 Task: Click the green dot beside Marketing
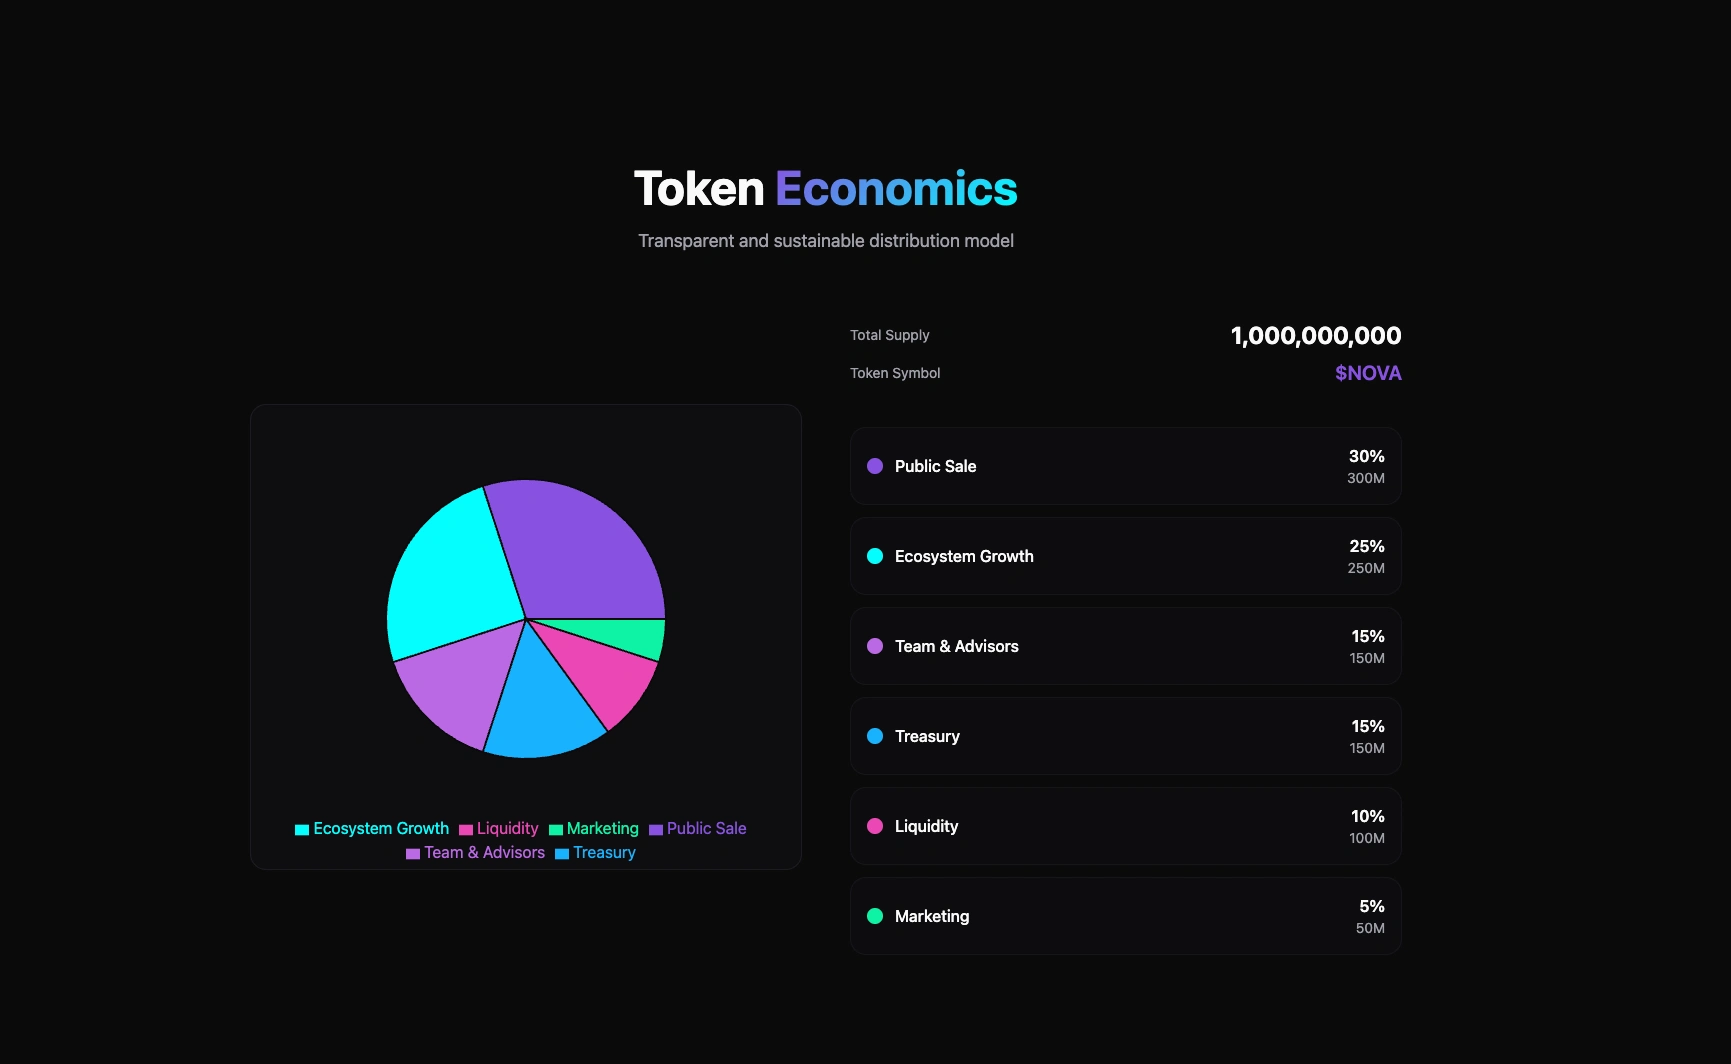875,916
